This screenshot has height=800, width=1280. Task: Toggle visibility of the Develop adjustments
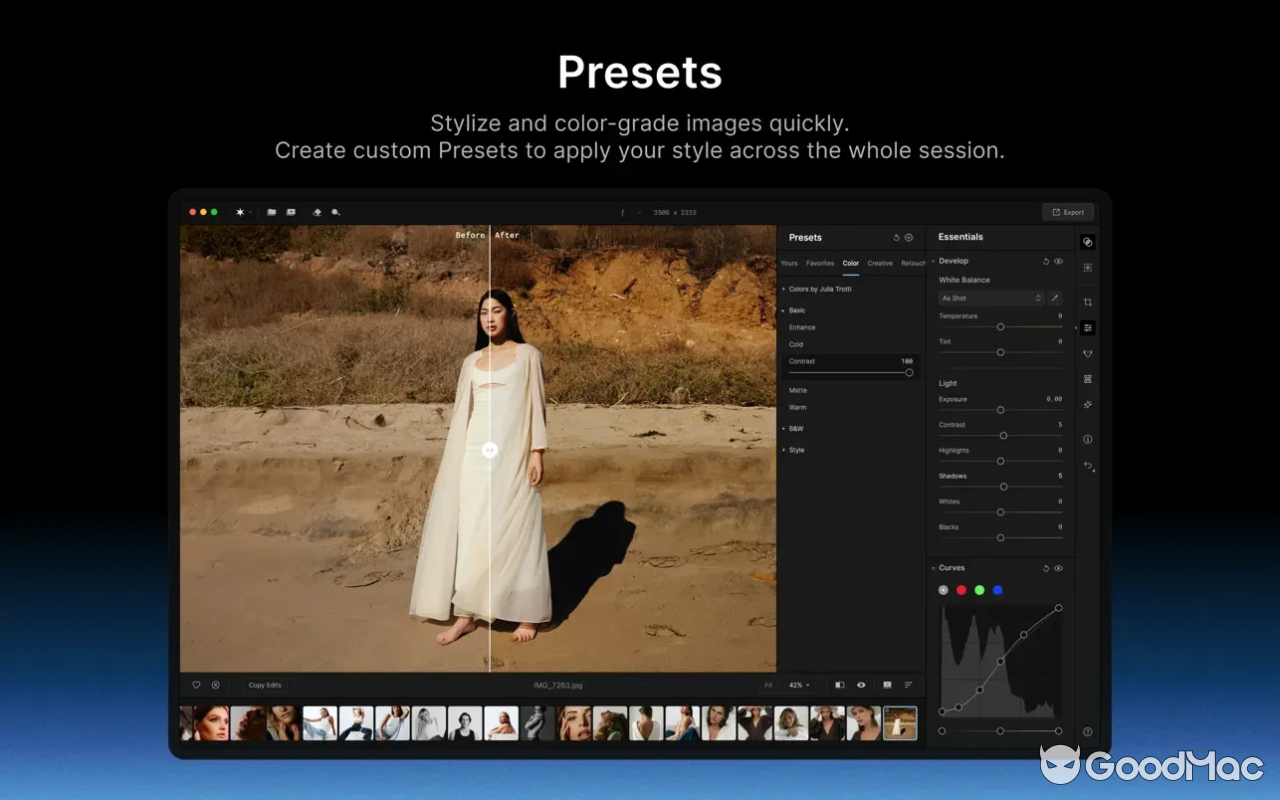coord(1060,261)
